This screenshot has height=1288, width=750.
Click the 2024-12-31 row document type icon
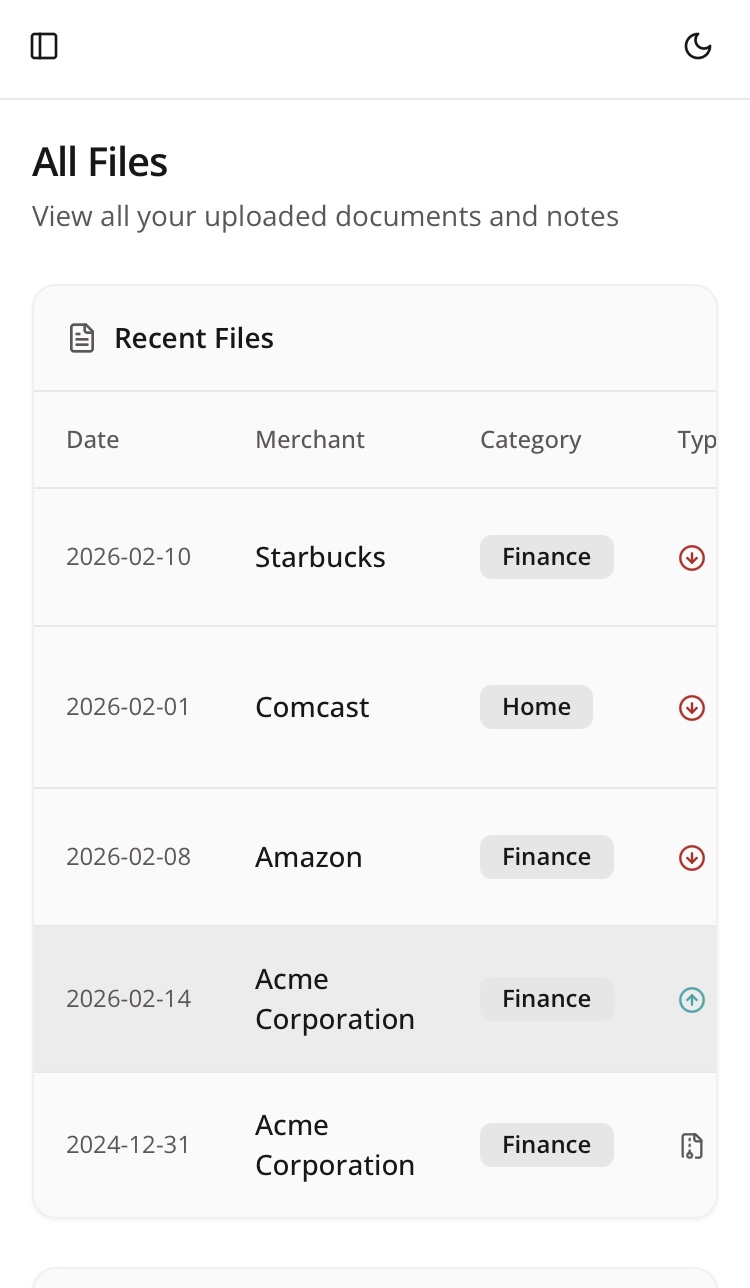click(x=691, y=1146)
